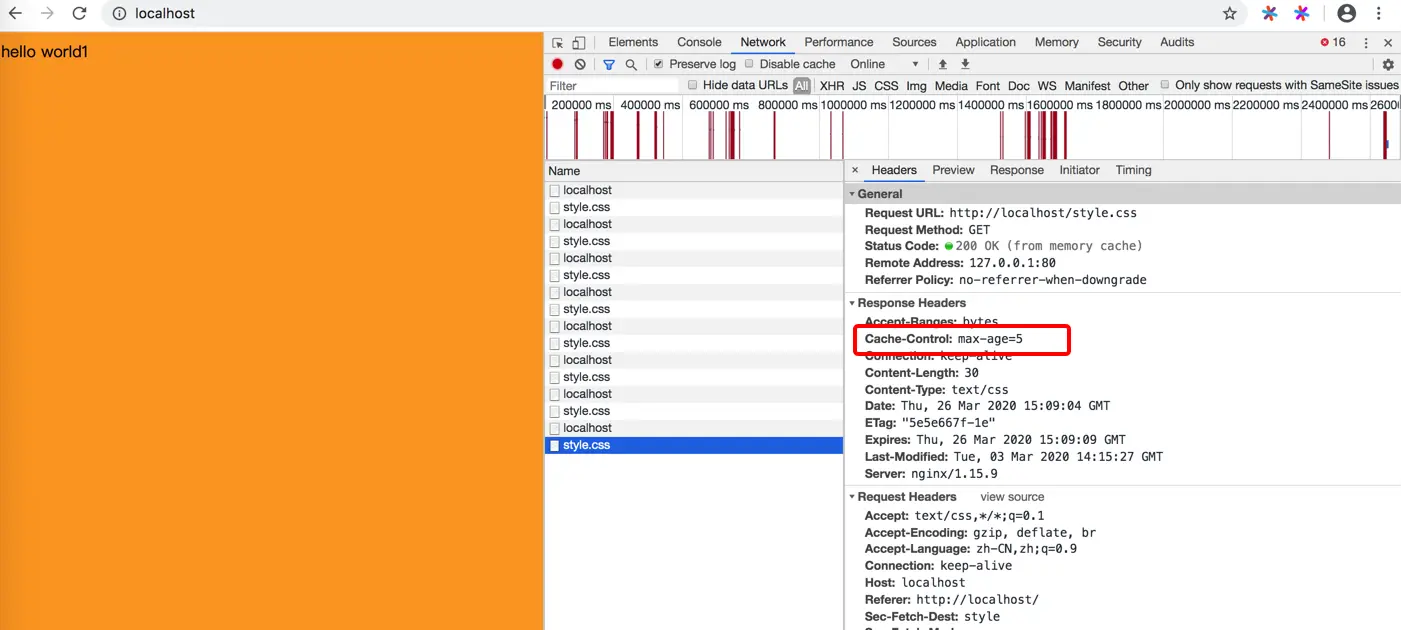Click the view source link
The width and height of the screenshot is (1402, 630).
[1012, 497]
